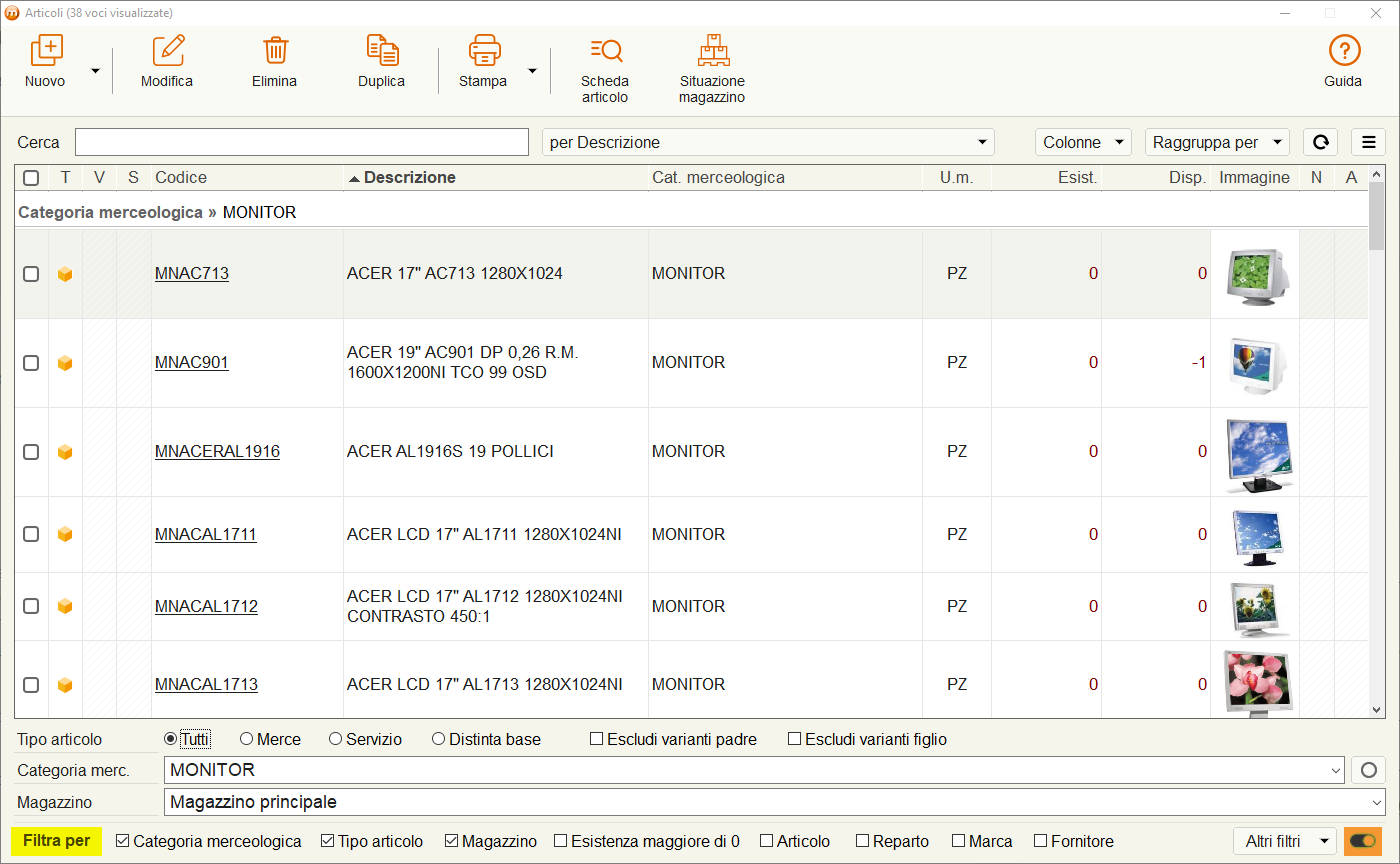Open the MNACAL1711 code link
Image resolution: width=1400 pixels, height=864 pixels.
point(206,534)
